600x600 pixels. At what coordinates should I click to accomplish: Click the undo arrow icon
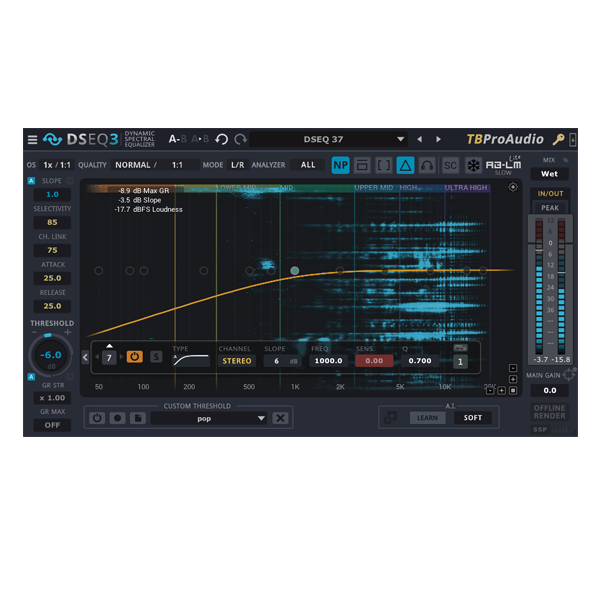(x=222, y=139)
